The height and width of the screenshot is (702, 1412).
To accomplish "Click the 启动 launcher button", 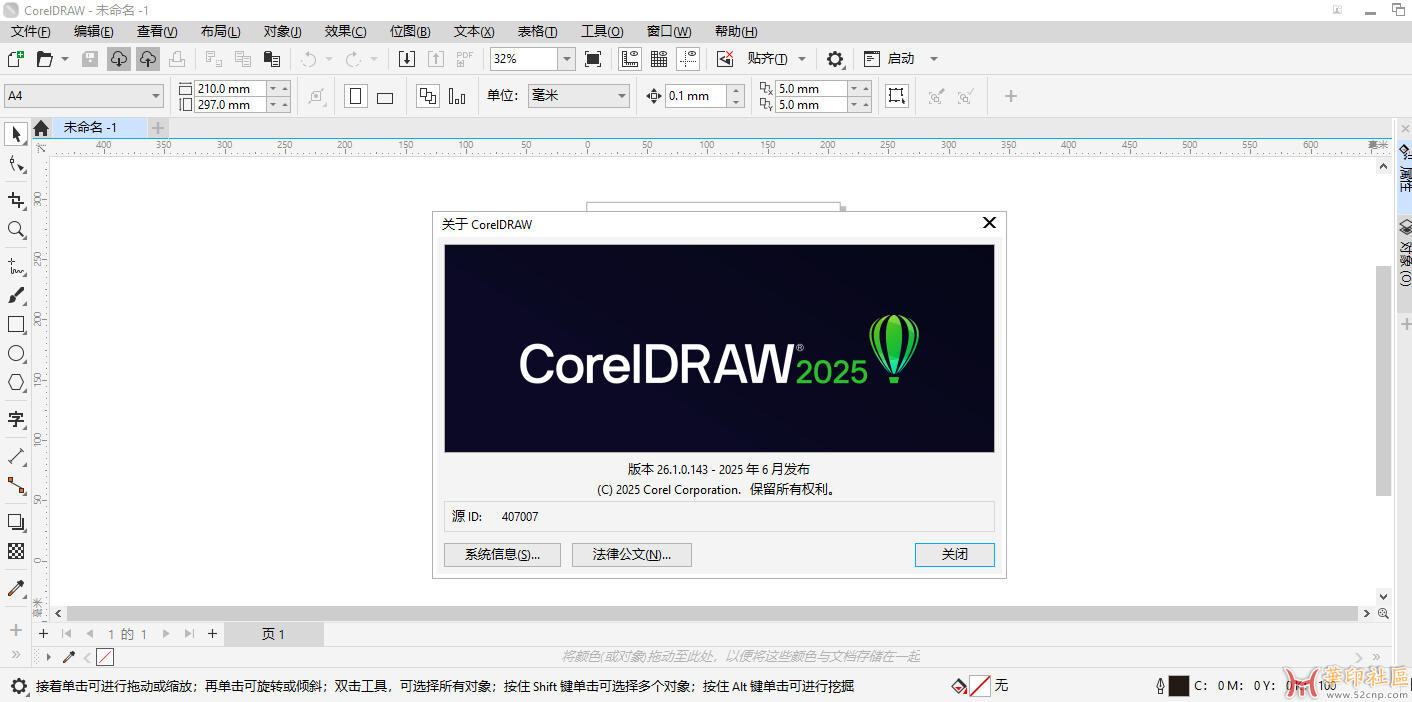I will pyautogui.click(x=890, y=59).
